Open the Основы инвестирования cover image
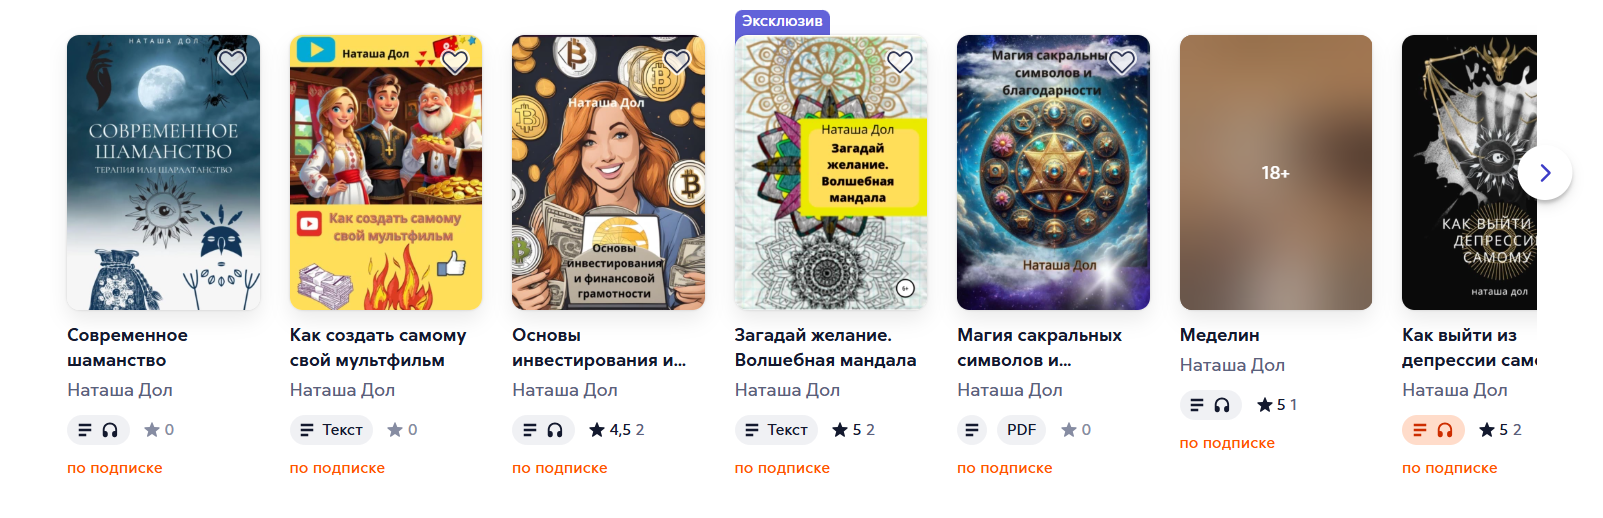1603x518 pixels. 608,172
